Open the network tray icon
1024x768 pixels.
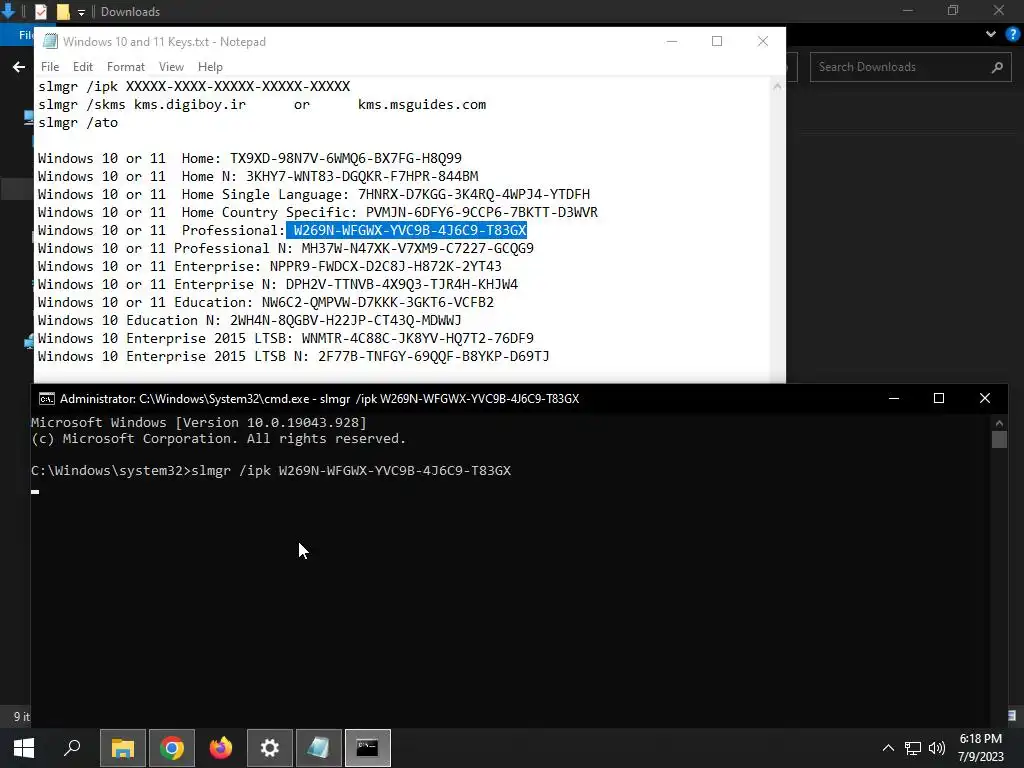(x=912, y=748)
